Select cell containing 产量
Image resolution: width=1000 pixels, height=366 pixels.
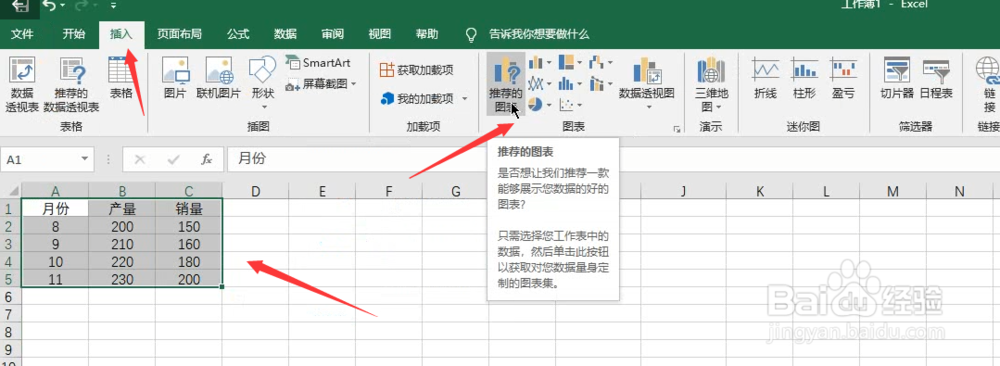coord(122,209)
